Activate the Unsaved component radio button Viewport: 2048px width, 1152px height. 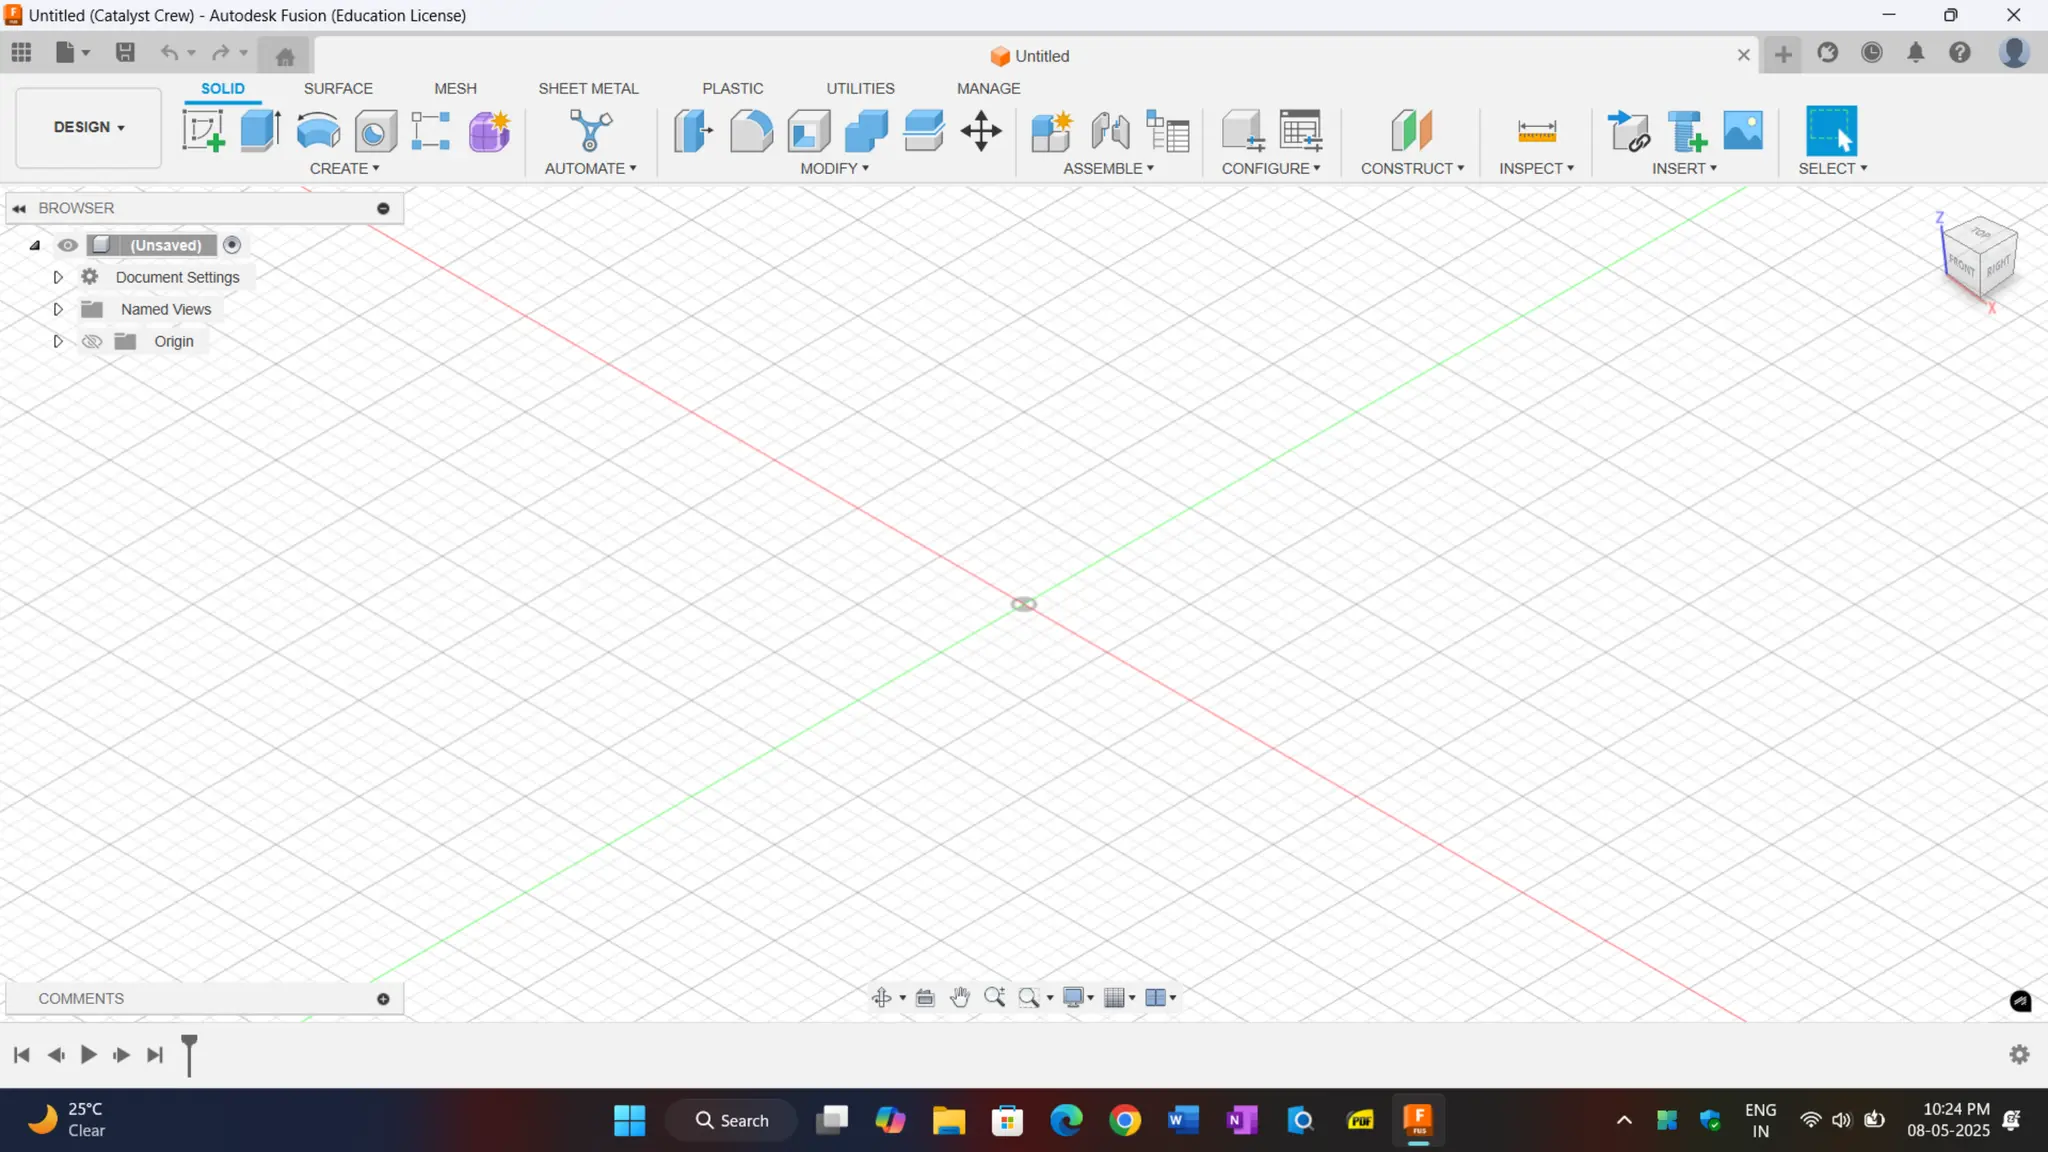(232, 245)
